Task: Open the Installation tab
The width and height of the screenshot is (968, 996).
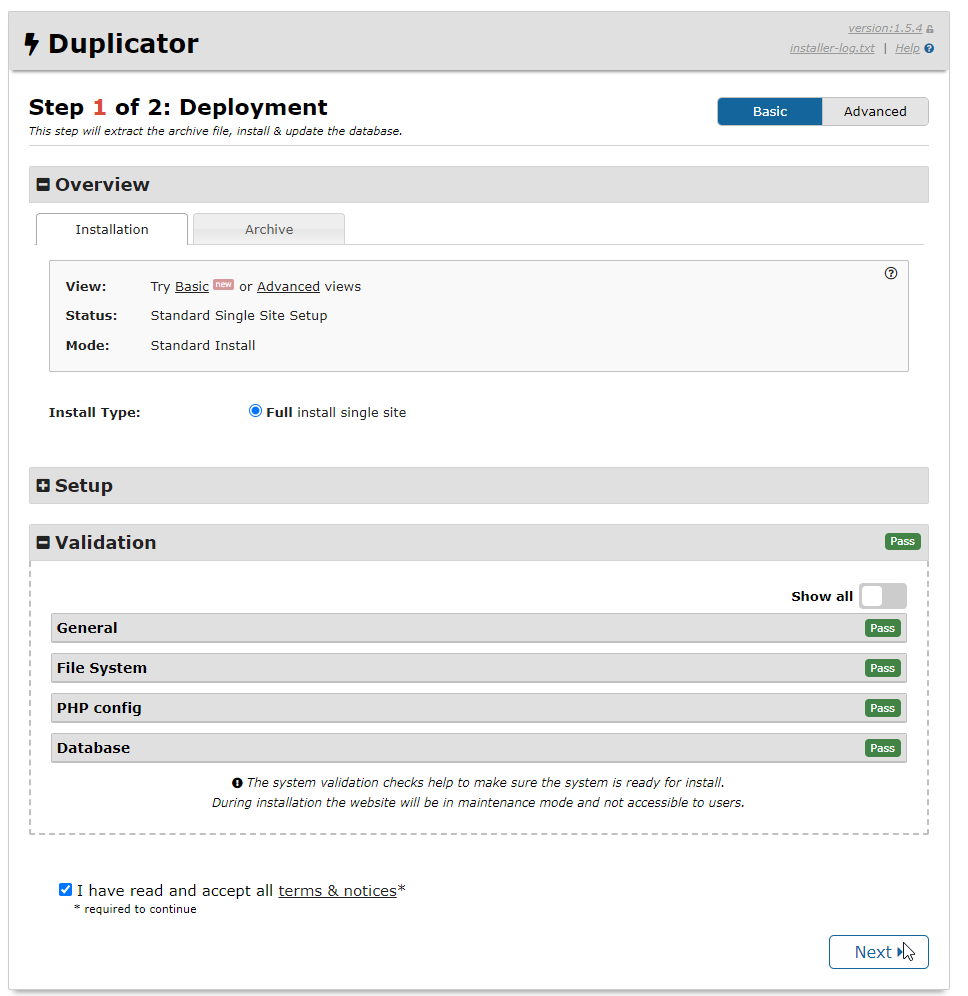Action: coord(112,229)
